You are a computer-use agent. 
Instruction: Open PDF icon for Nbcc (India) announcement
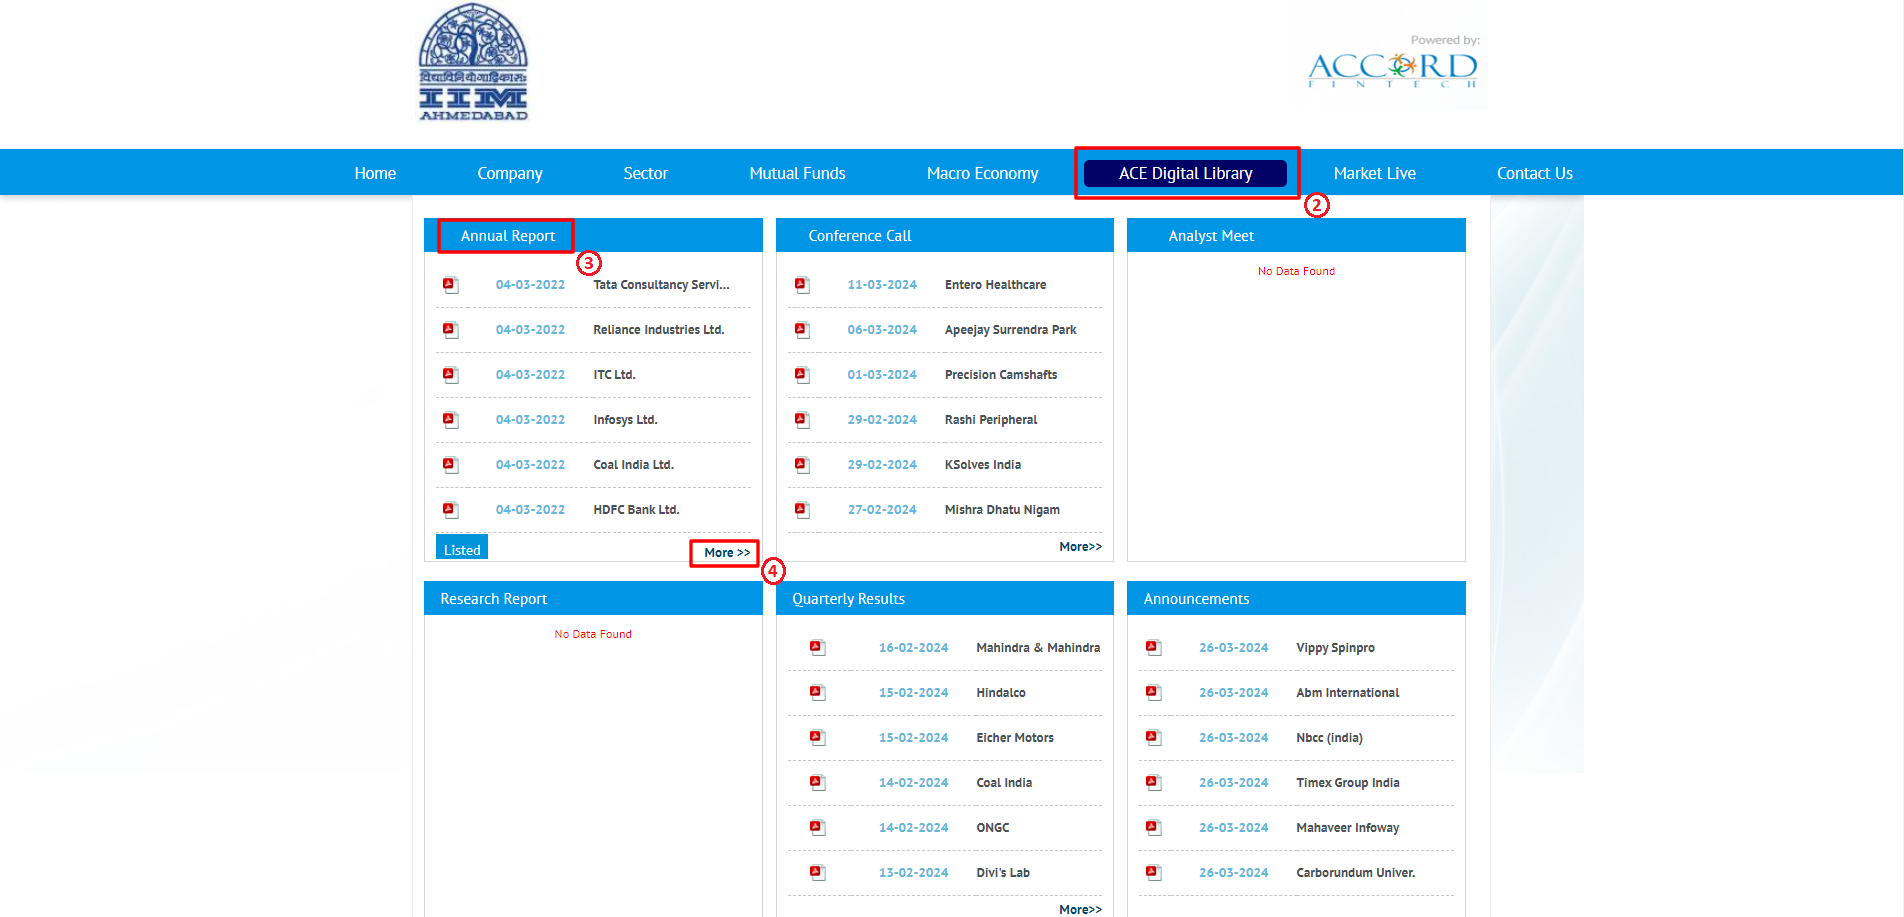click(1154, 738)
